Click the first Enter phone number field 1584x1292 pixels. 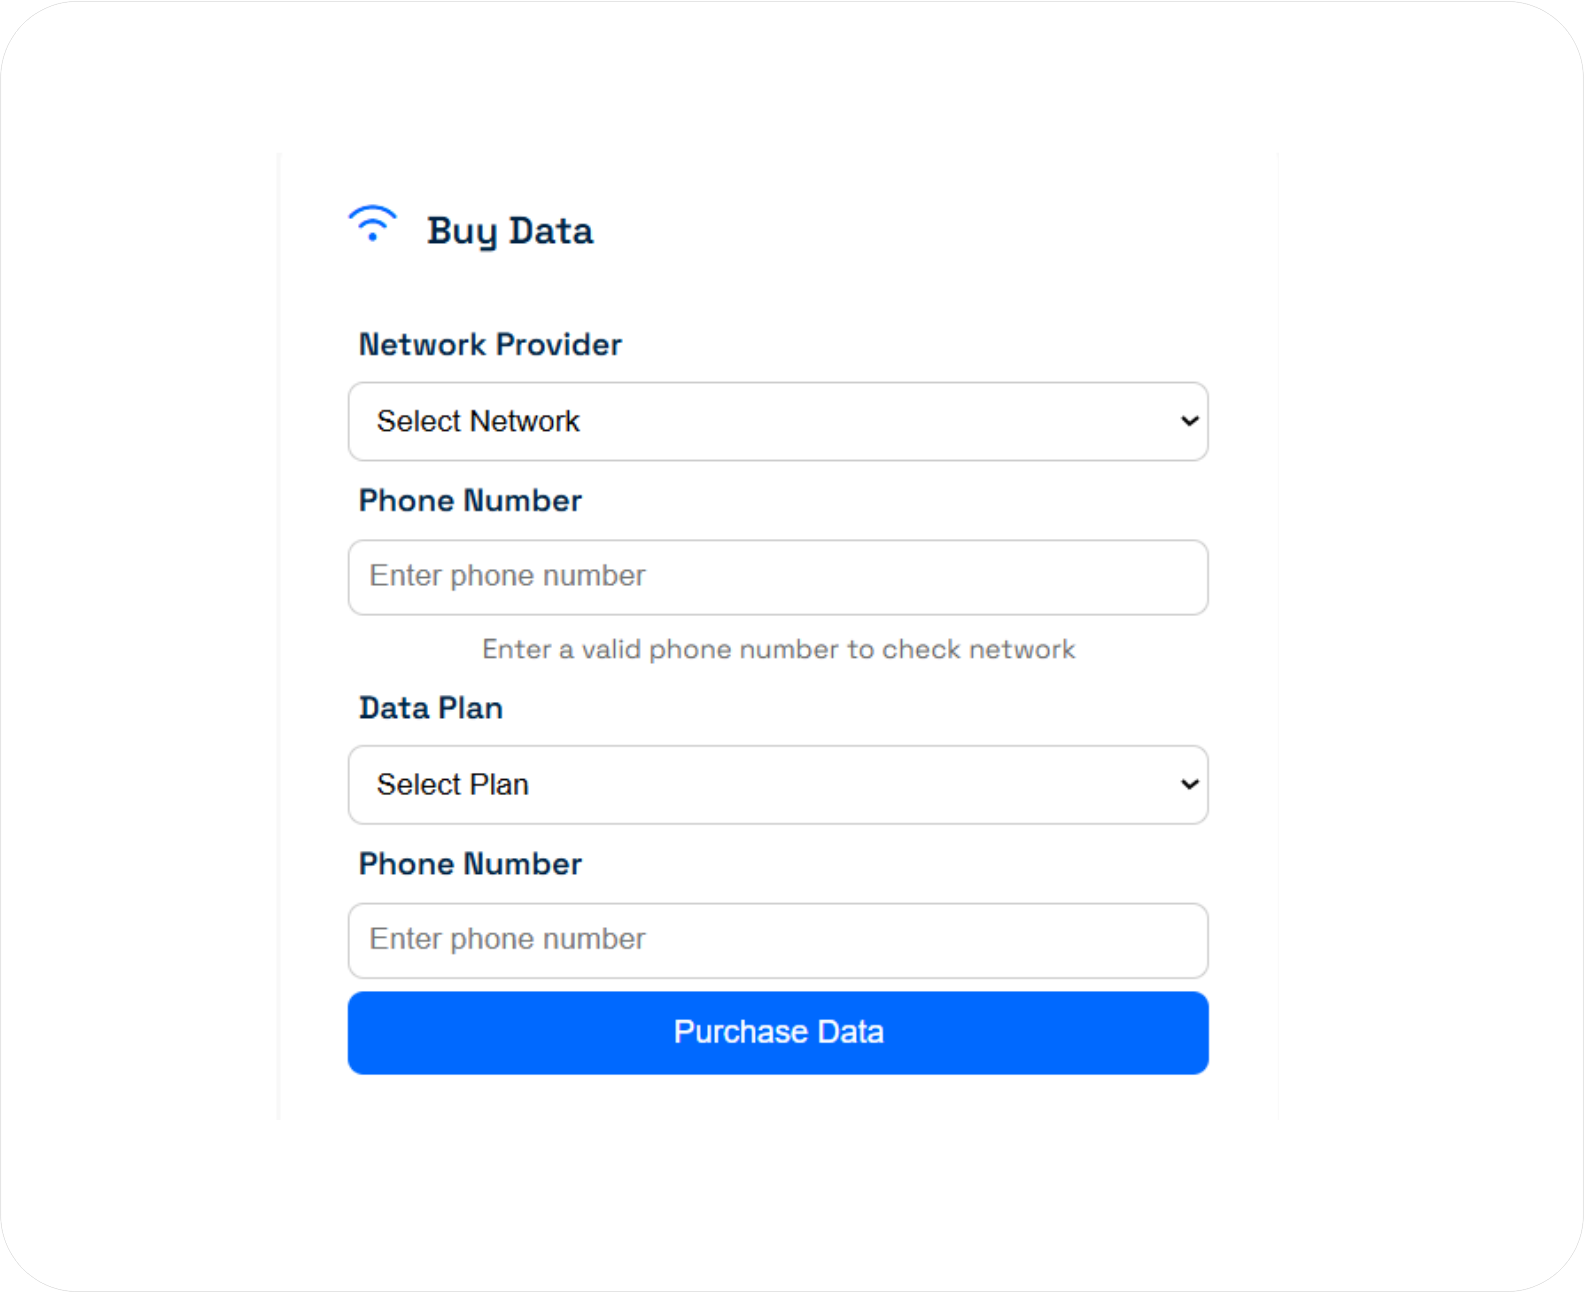[x=778, y=577]
